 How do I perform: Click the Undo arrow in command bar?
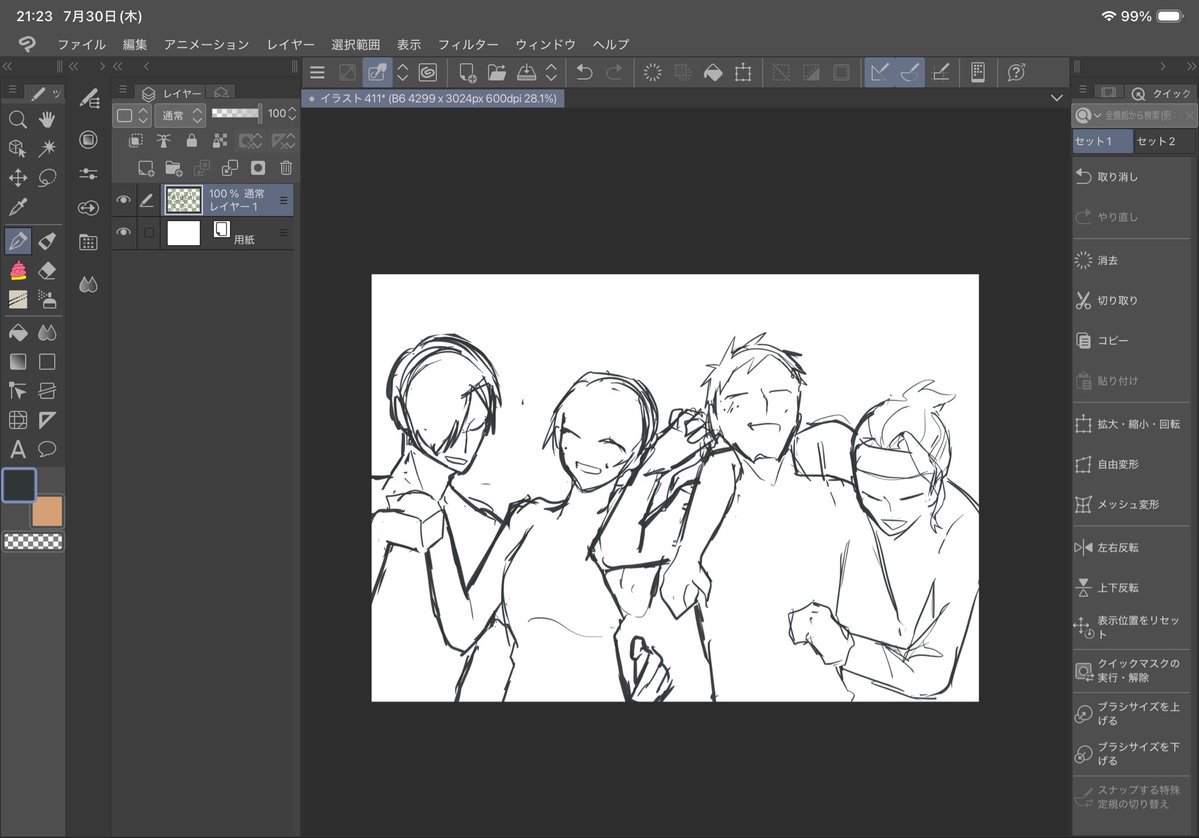point(584,73)
